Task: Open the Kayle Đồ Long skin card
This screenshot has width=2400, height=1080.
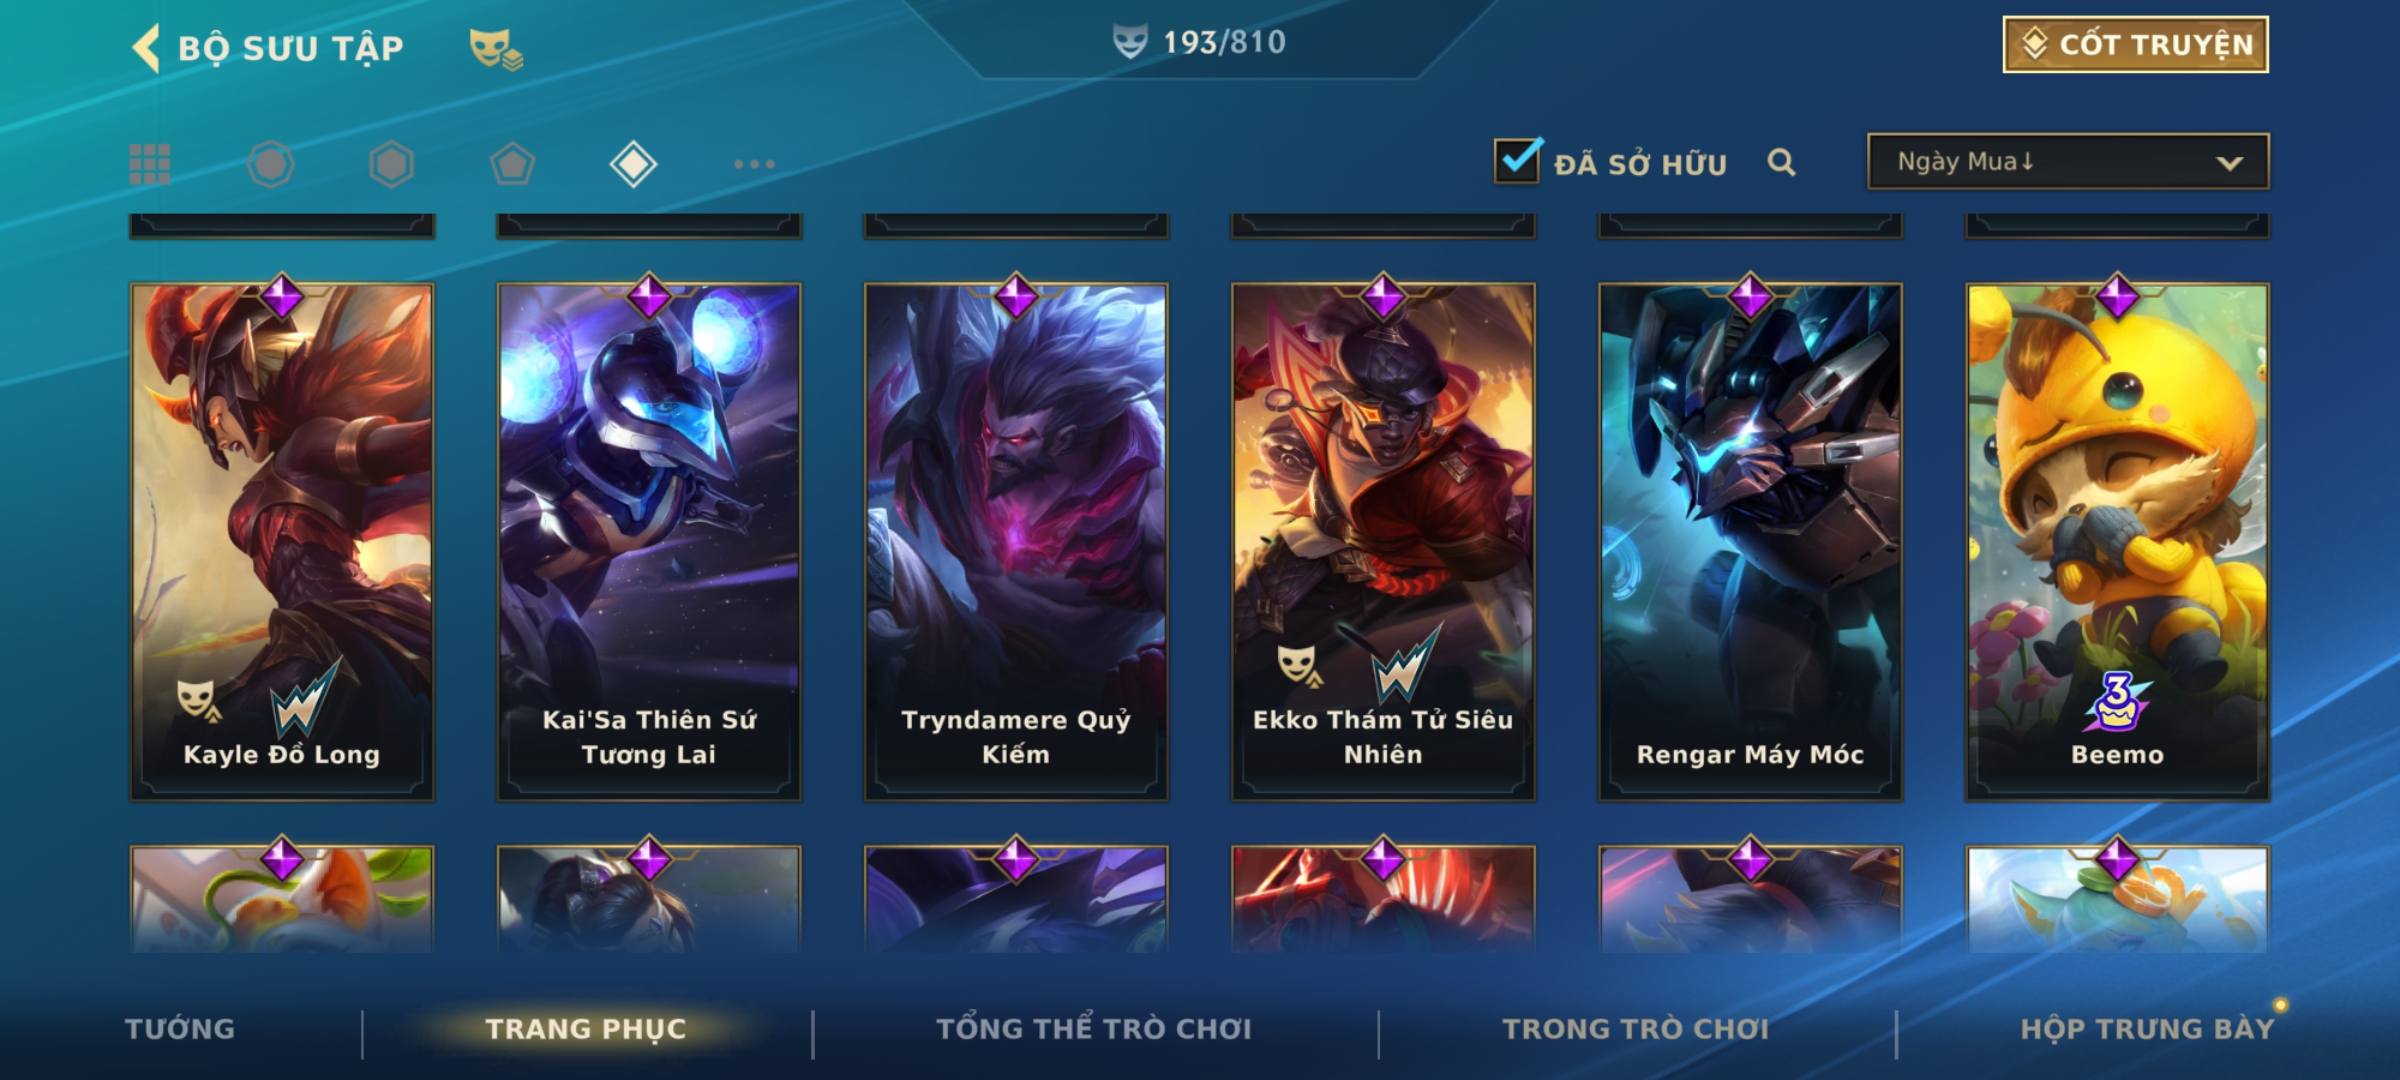Action: (282, 541)
